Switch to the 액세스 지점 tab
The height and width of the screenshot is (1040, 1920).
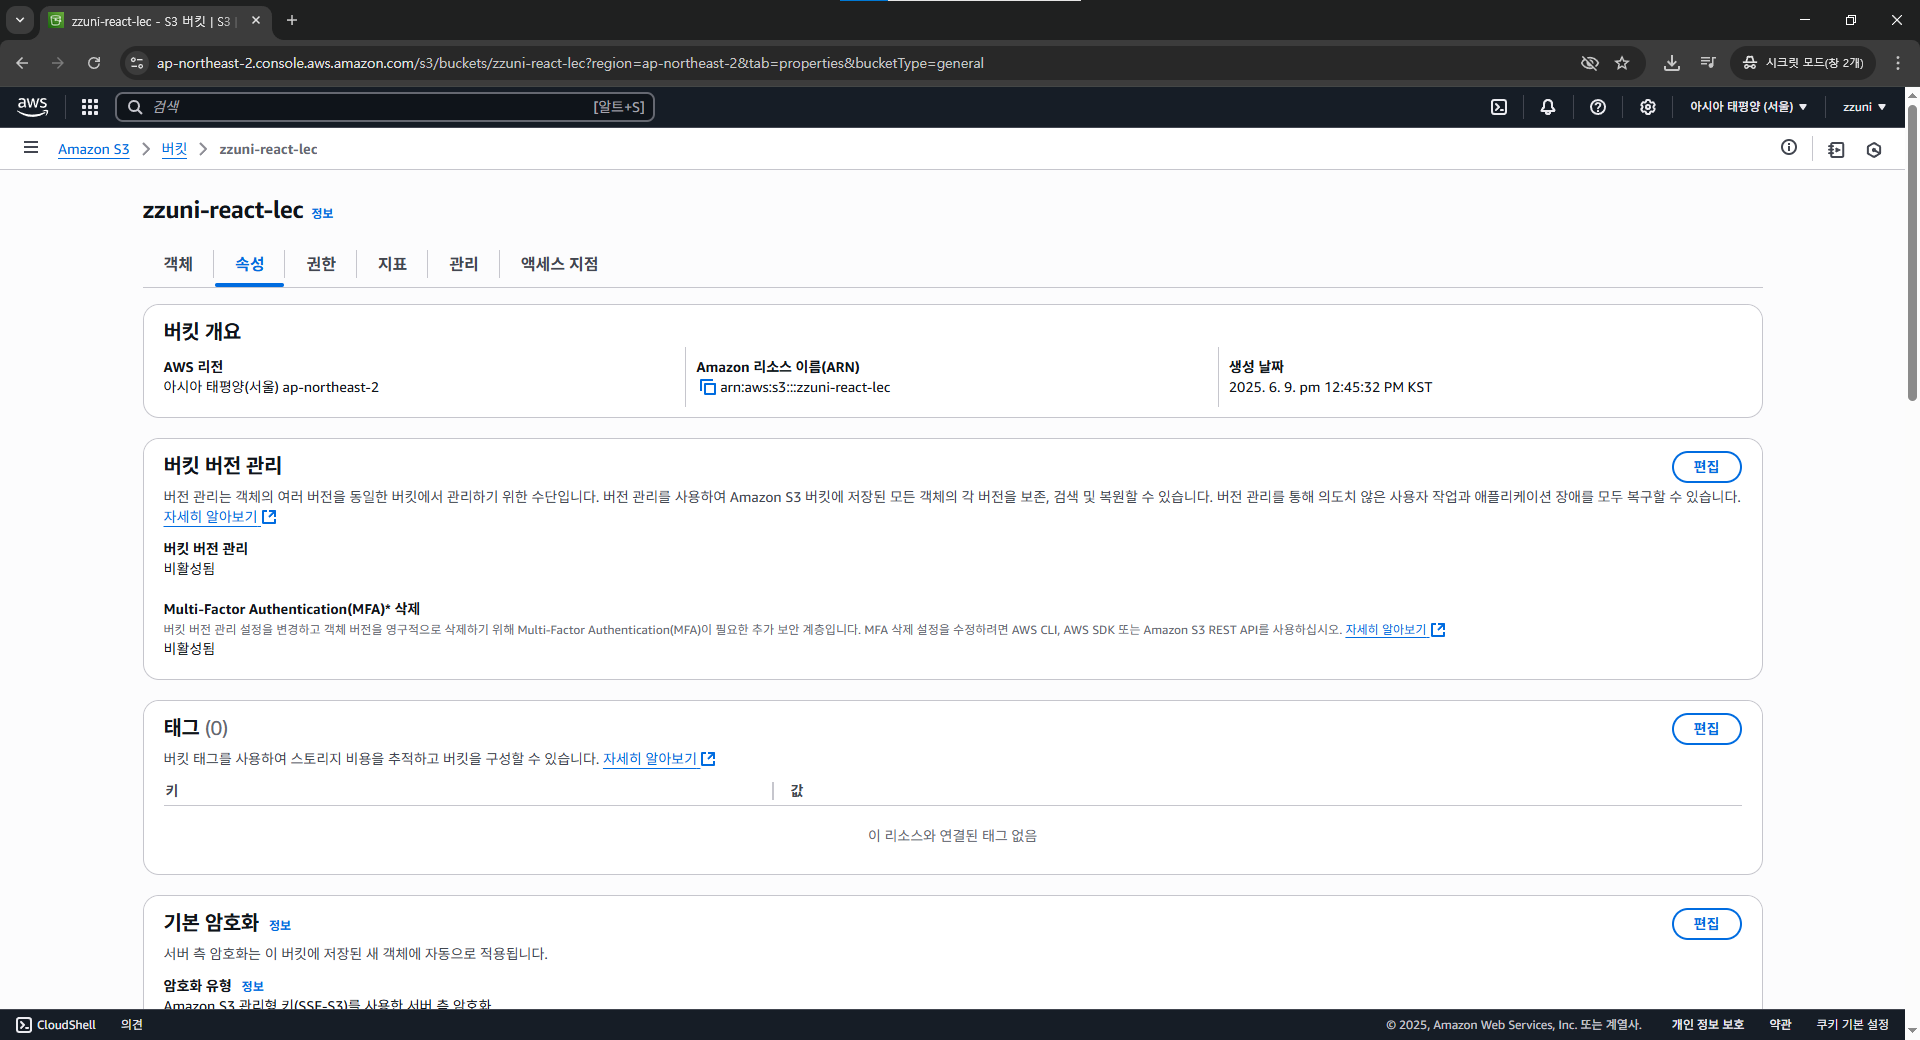point(559,264)
